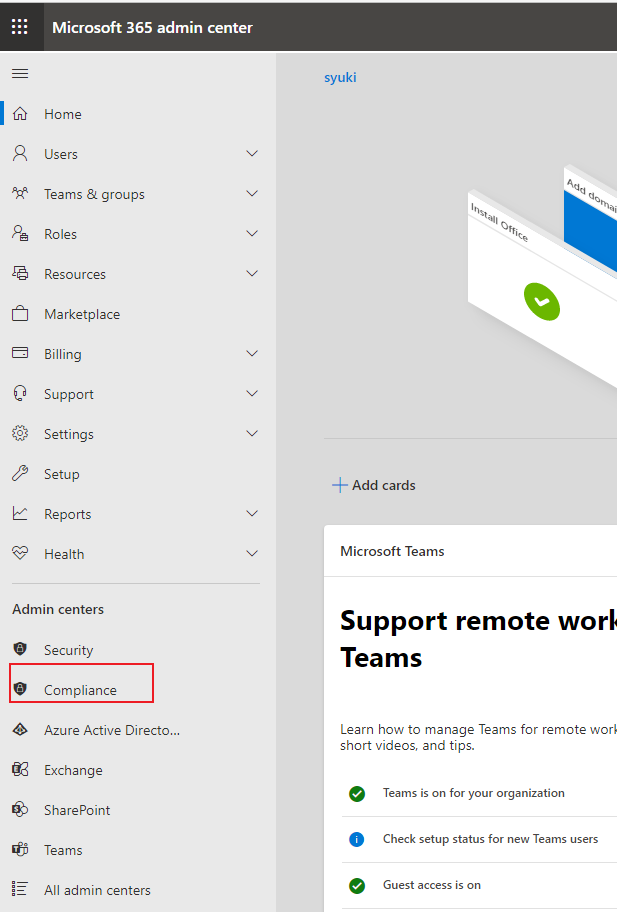The height and width of the screenshot is (912, 617).
Task: Click Check setup status for new Teams users
Action: click(490, 839)
